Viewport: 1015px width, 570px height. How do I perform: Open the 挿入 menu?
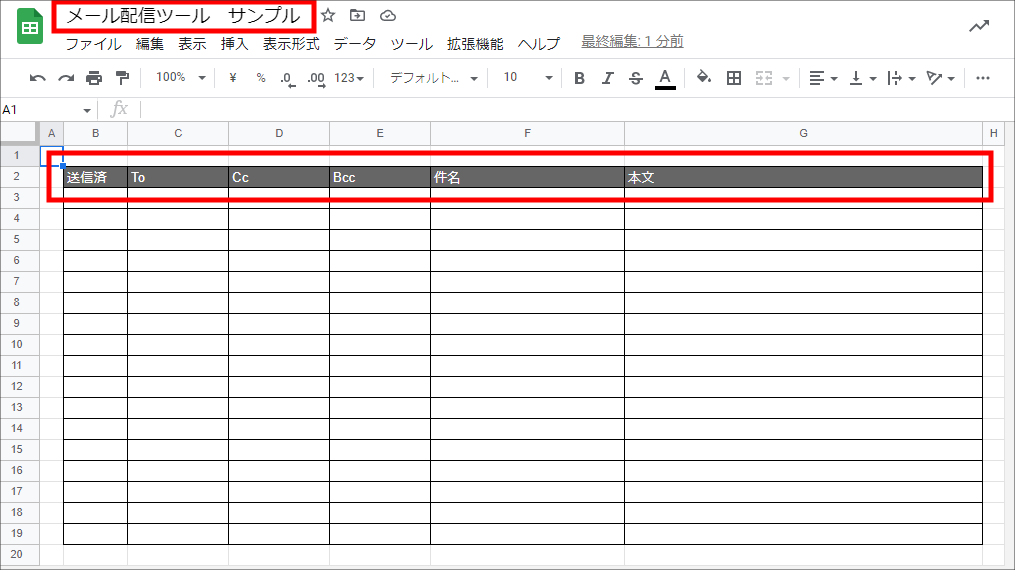(x=234, y=44)
